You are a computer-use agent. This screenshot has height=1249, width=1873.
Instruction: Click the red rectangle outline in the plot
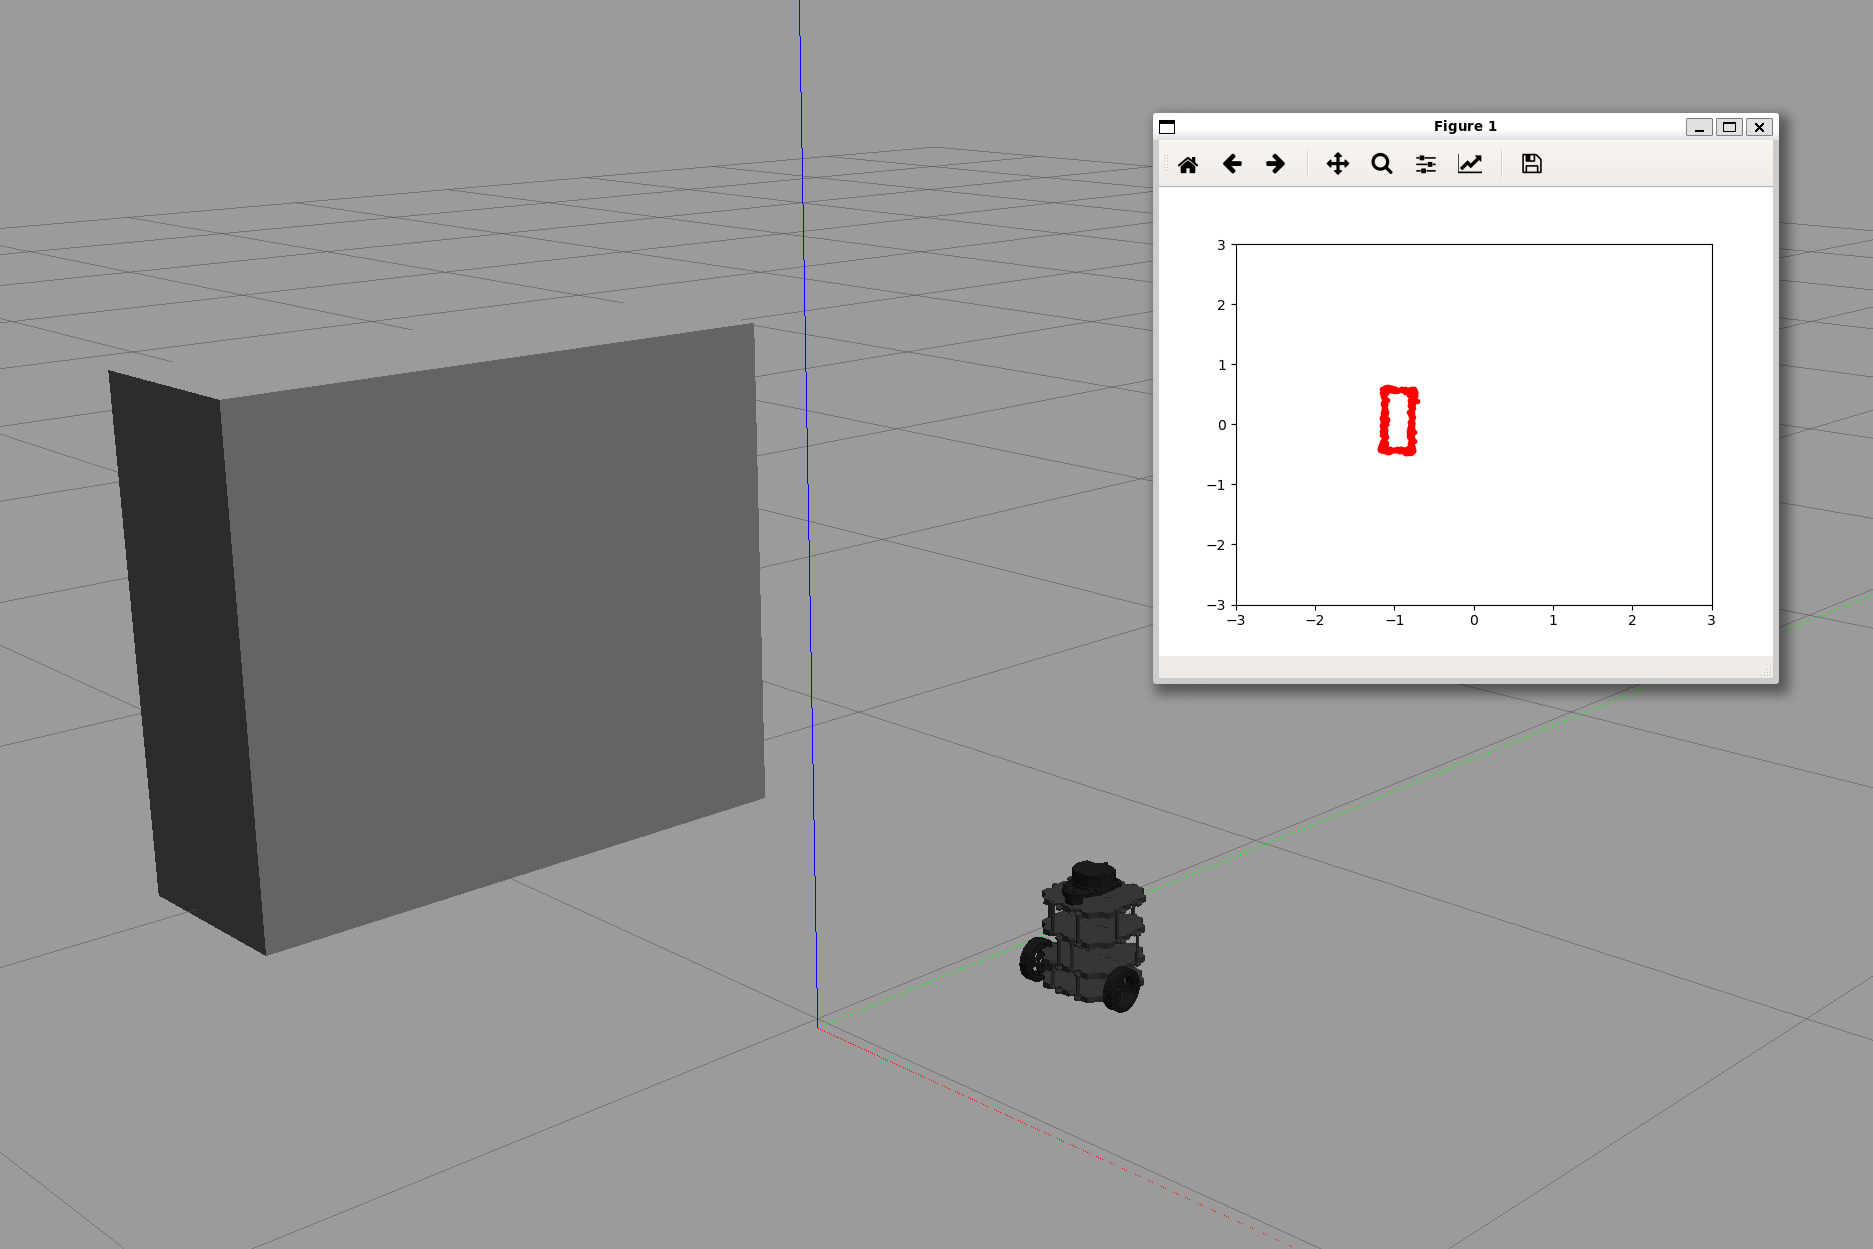[x=1383, y=420]
